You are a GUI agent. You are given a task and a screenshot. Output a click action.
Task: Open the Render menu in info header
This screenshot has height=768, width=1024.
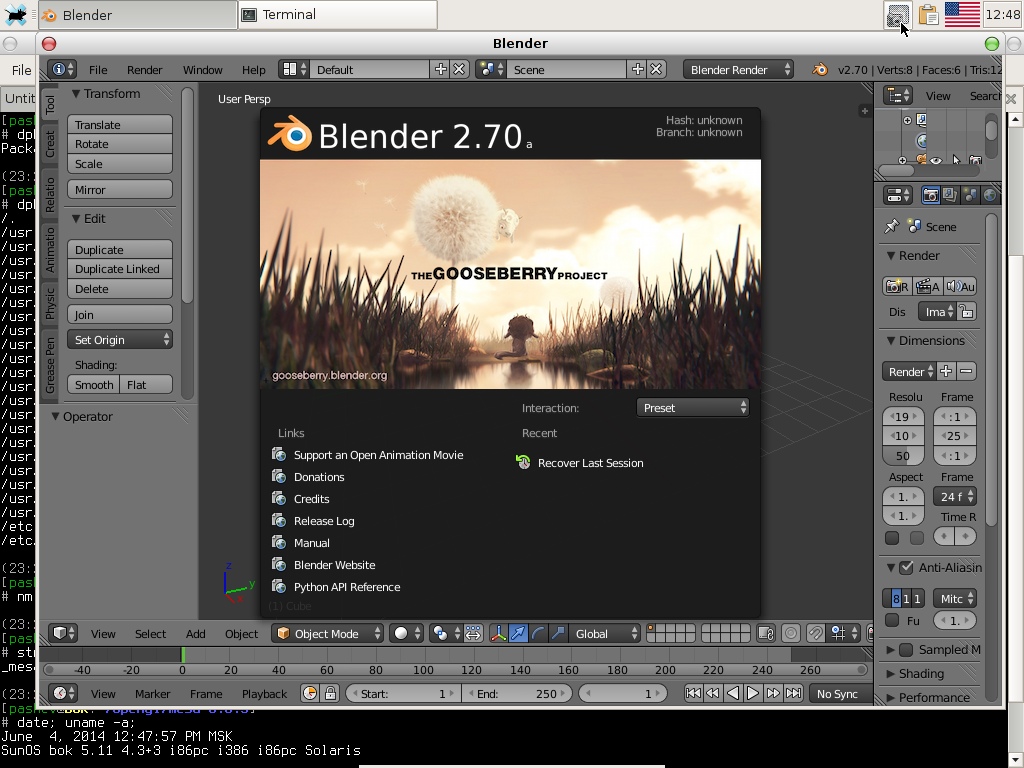144,70
